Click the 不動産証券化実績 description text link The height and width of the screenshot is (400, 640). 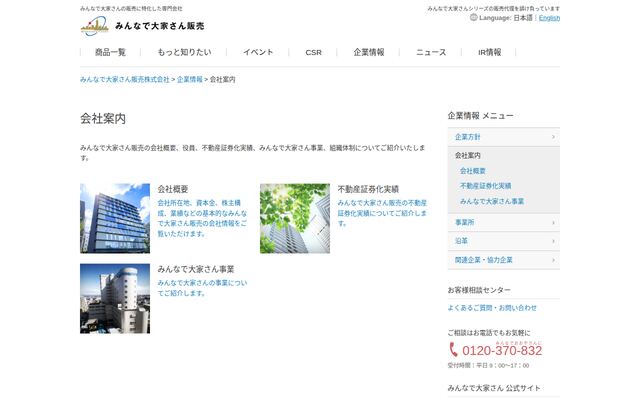pyautogui.click(x=382, y=213)
